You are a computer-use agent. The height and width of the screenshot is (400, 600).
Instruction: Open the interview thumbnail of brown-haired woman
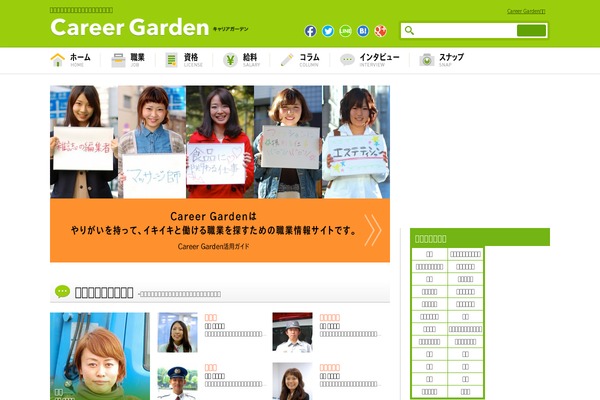tap(292, 381)
